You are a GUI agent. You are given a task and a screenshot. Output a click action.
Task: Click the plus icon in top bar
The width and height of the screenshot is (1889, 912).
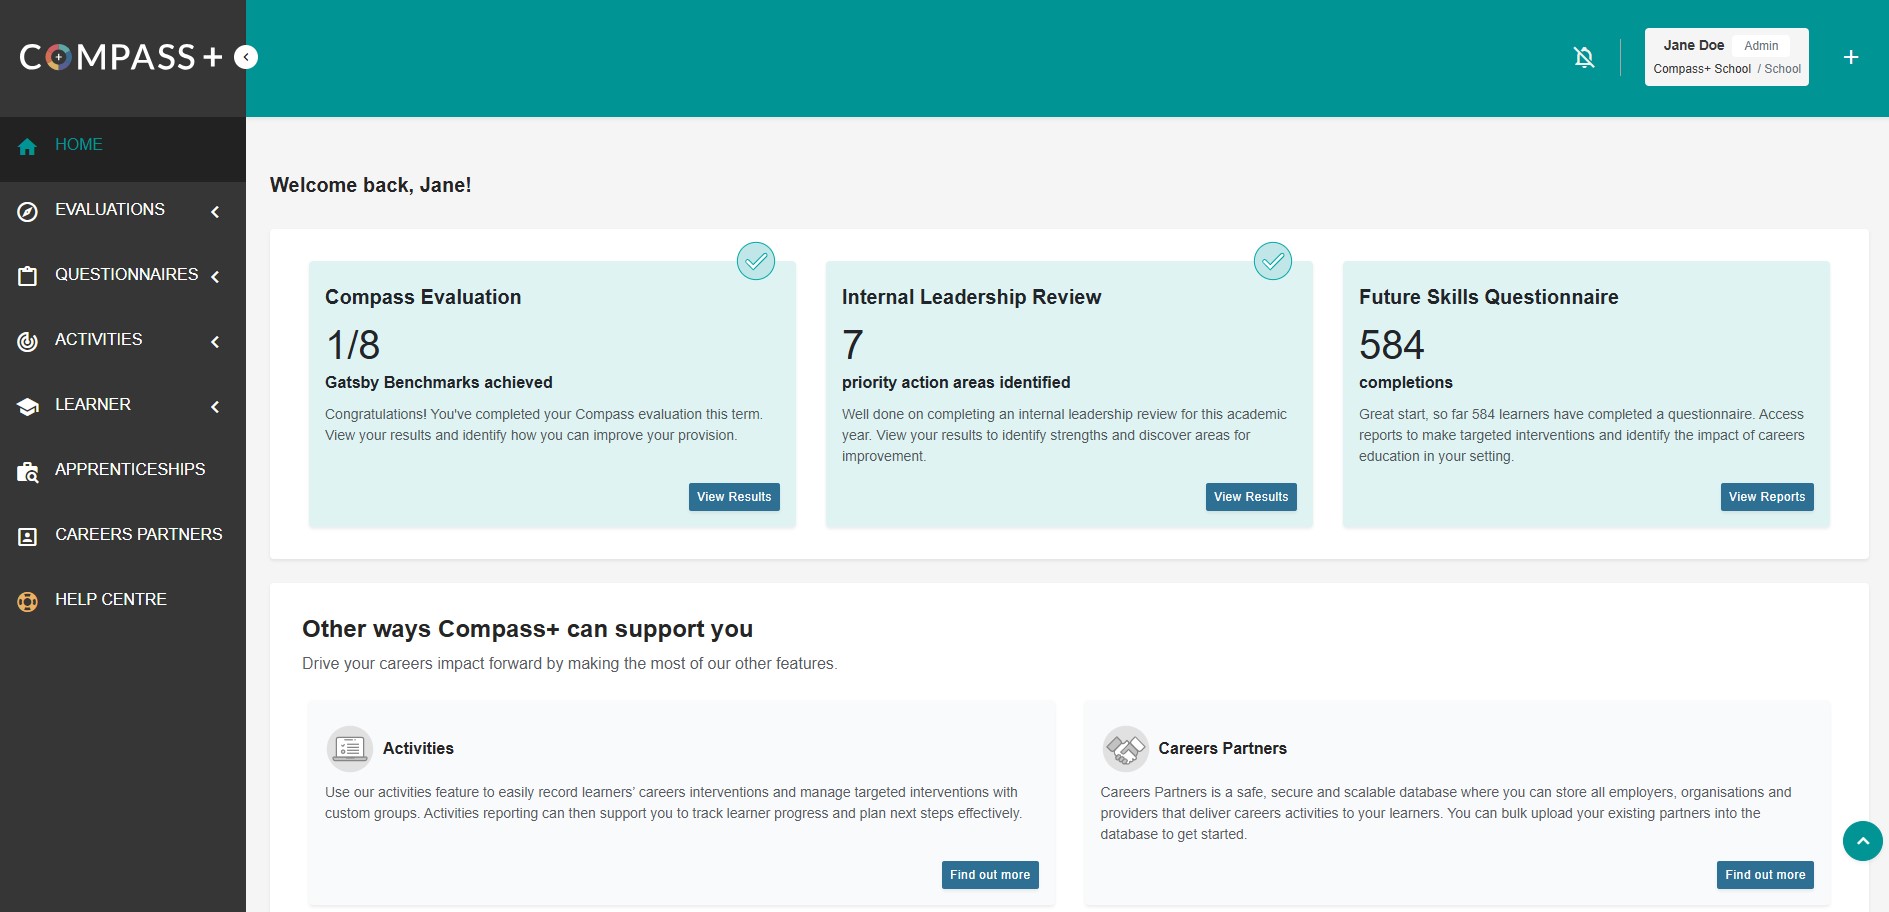(1851, 57)
